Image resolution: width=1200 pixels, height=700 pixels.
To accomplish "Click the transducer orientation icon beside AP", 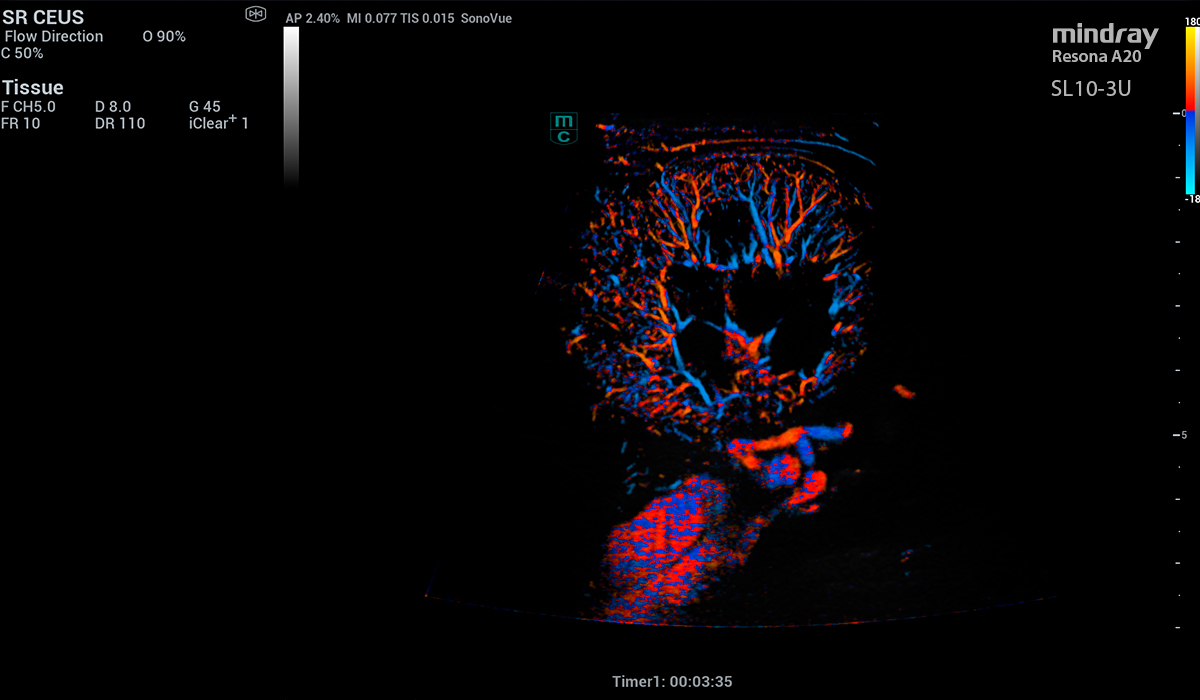I will 255,14.
